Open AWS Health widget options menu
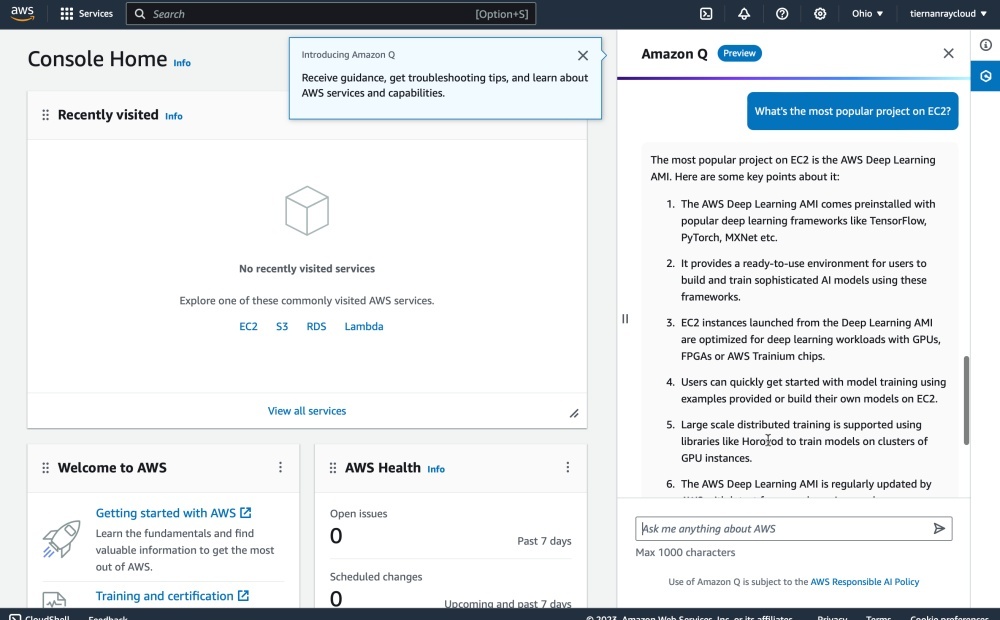Image resolution: width=1000 pixels, height=620 pixels. (x=567, y=467)
